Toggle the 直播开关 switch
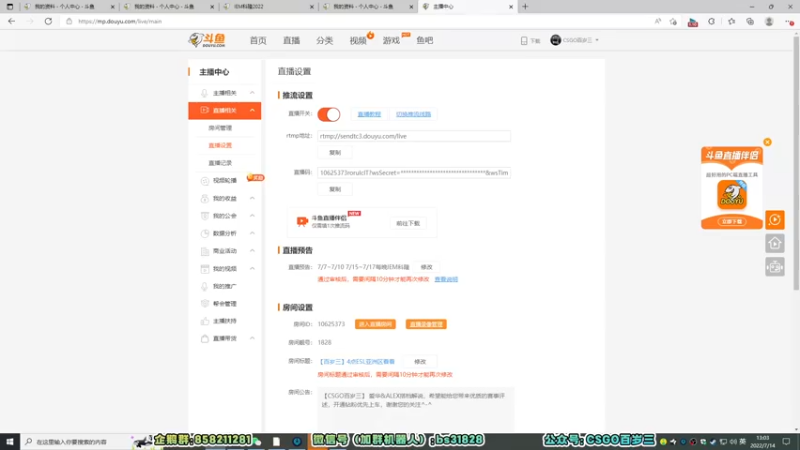 pyautogui.click(x=329, y=114)
